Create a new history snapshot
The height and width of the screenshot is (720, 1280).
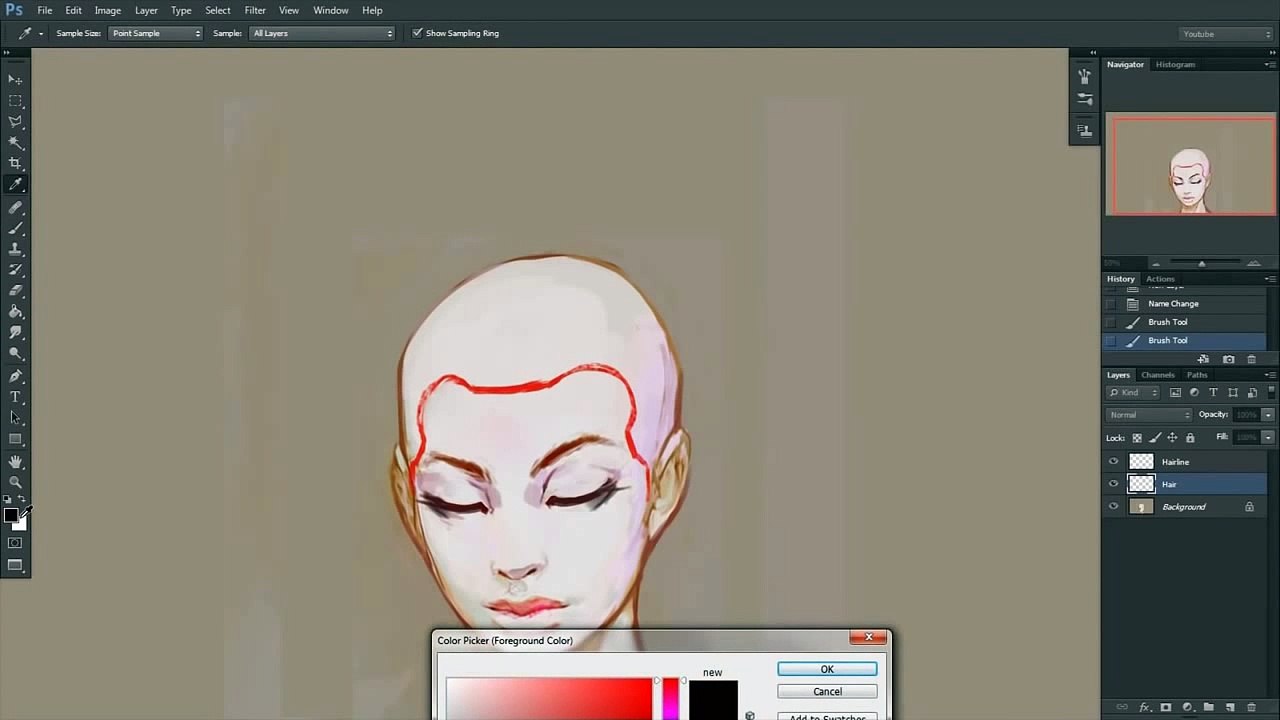tap(1228, 359)
